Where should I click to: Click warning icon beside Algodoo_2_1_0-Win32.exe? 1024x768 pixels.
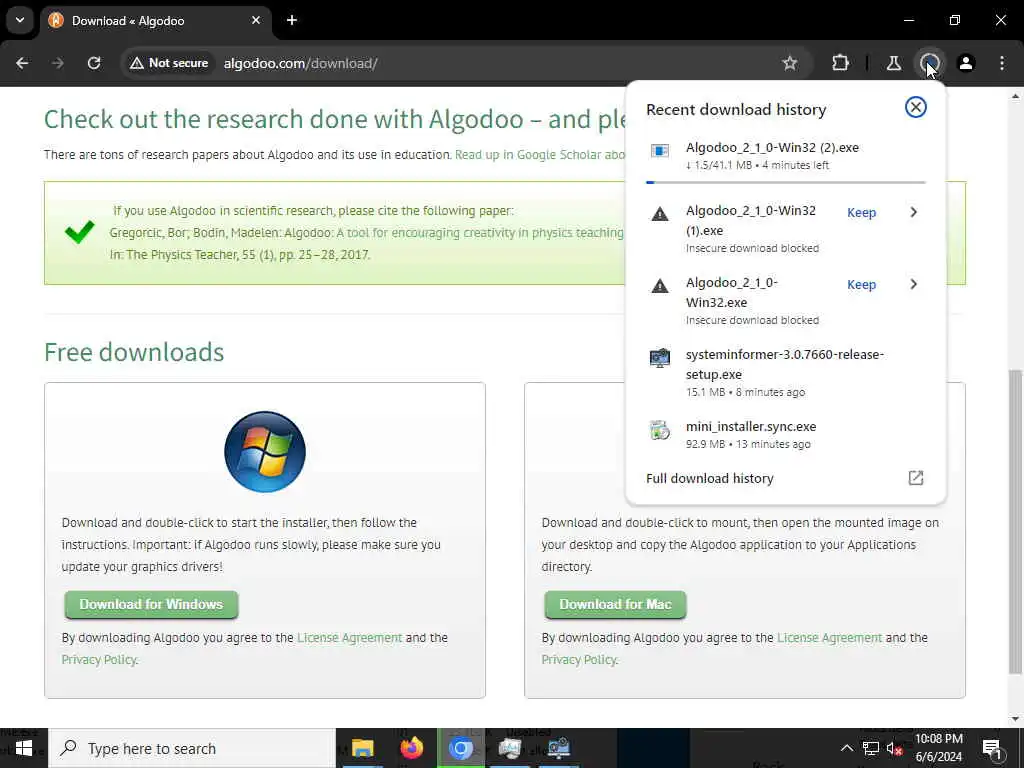pyautogui.click(x=660, y=285)
